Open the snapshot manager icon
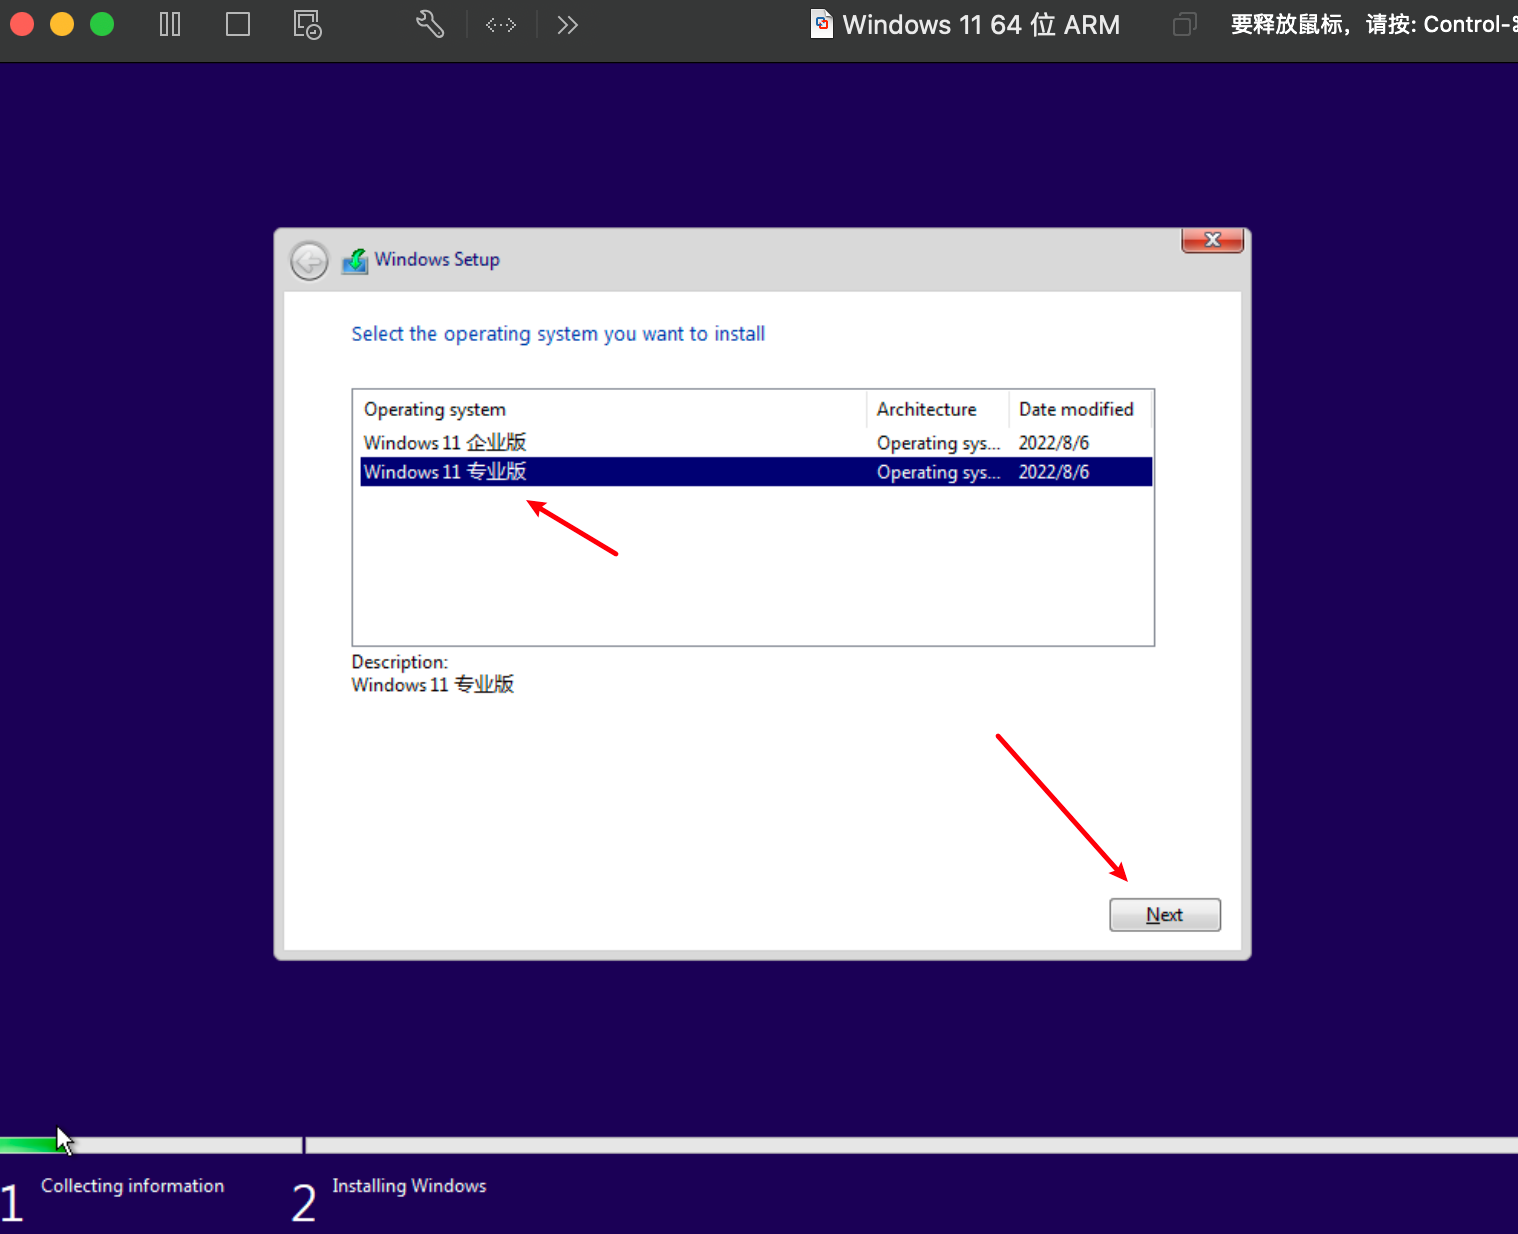The image size is (1518, 1234). click(307, 24)
